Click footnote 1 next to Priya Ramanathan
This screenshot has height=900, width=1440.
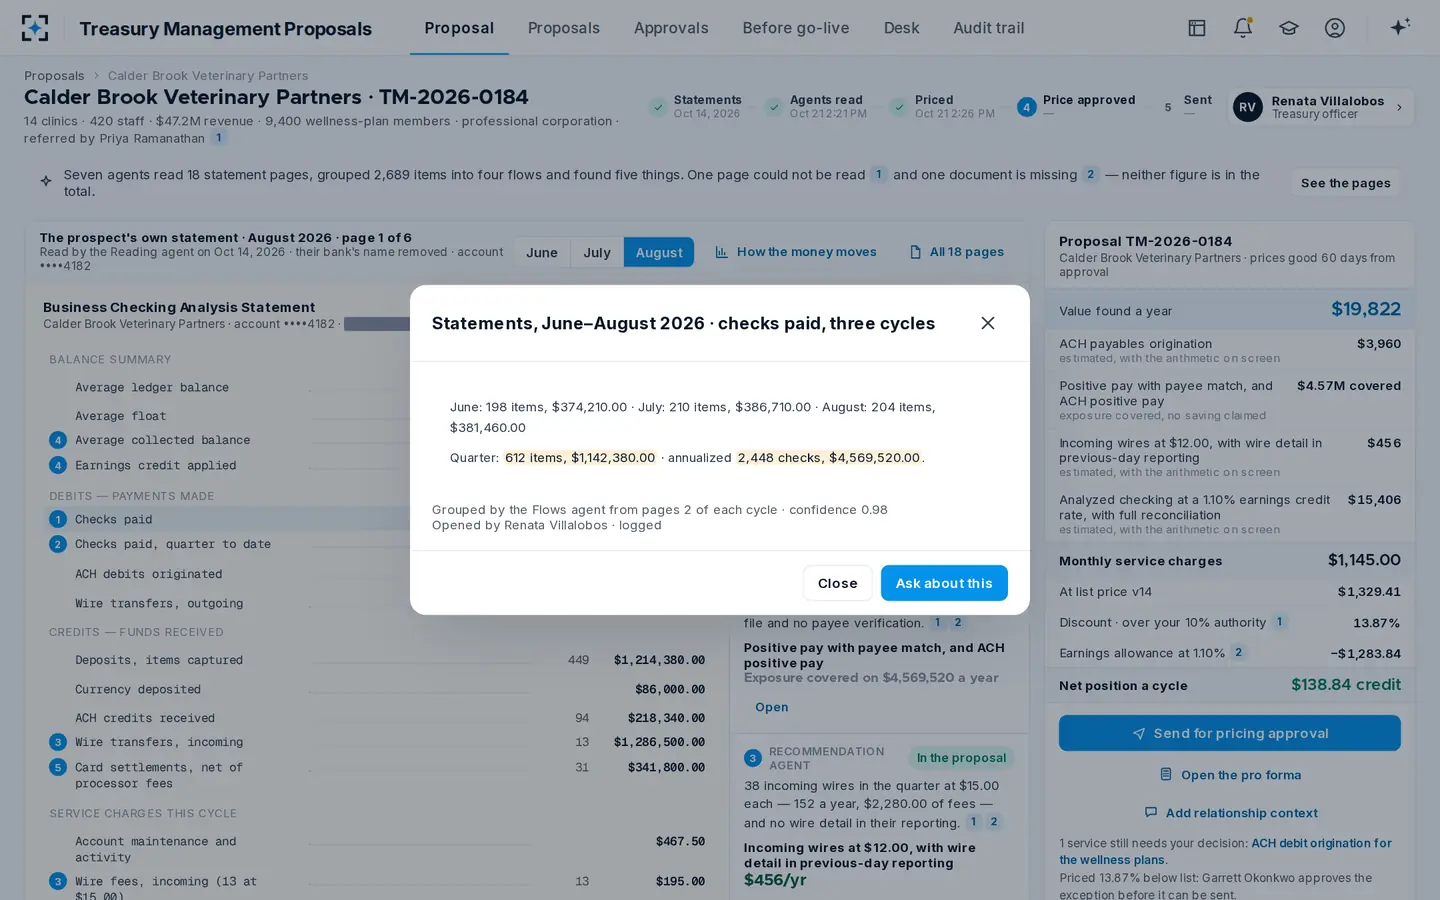(x=218, y=138)
